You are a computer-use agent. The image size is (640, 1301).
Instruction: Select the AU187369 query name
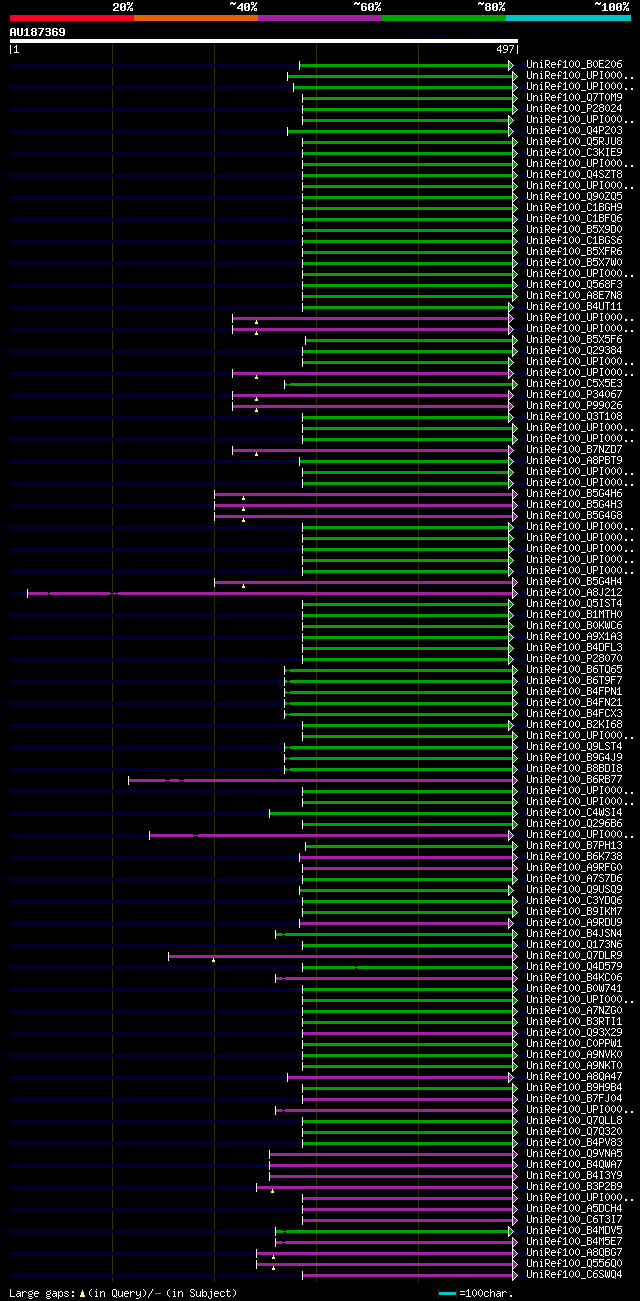point(38,33)
